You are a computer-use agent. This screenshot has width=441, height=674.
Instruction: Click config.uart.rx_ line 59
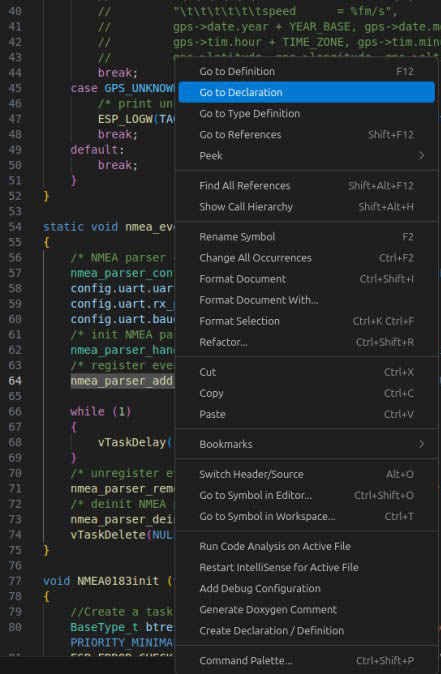click(122, 304)
